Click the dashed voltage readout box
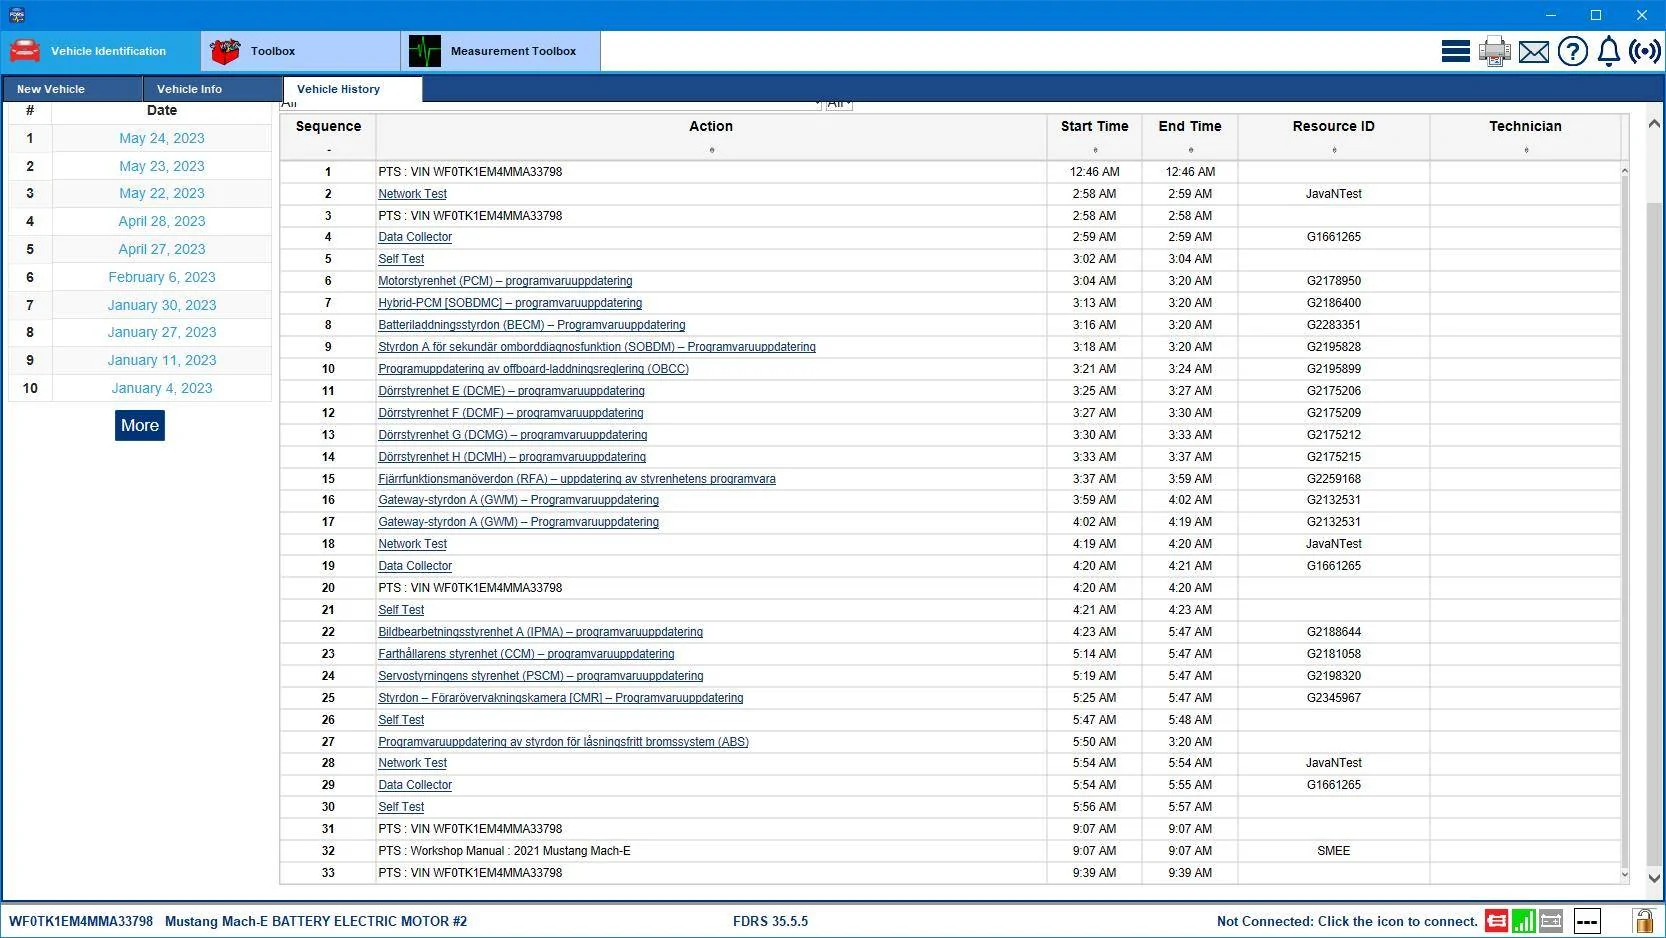The image size is (1666, 938). pos(1587,921)
